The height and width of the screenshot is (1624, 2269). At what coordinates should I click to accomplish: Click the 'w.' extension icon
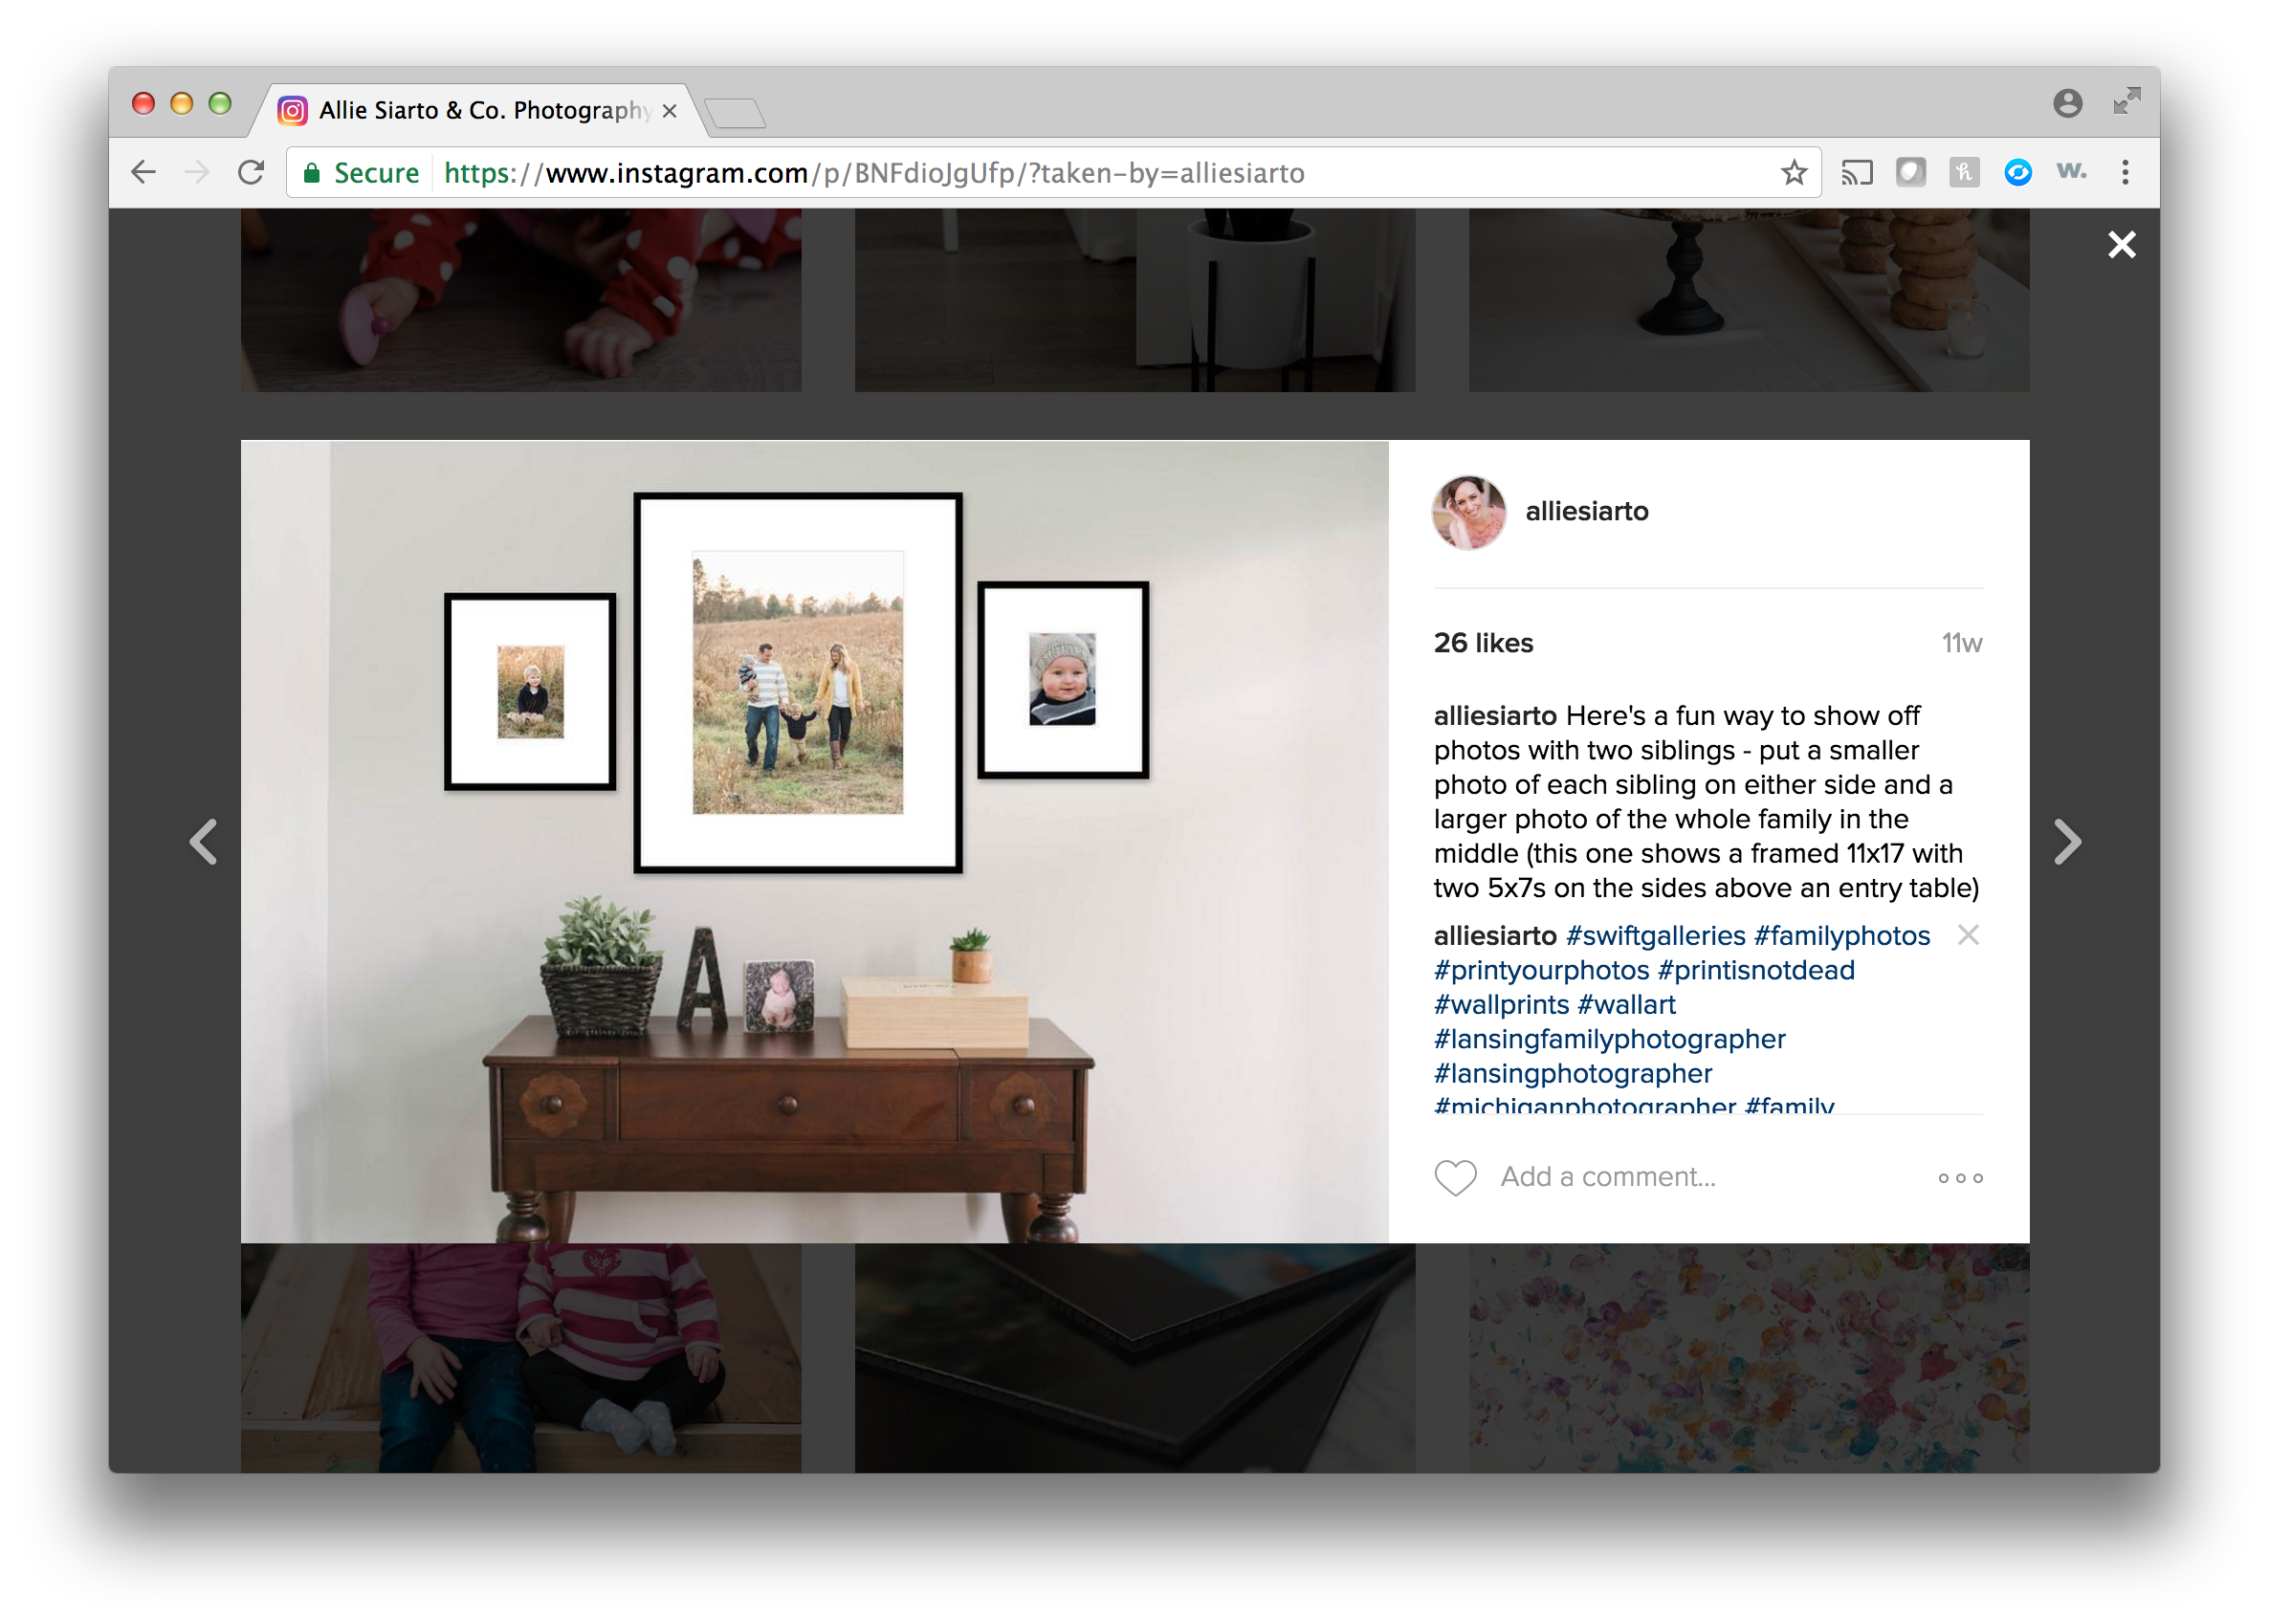2071,172
